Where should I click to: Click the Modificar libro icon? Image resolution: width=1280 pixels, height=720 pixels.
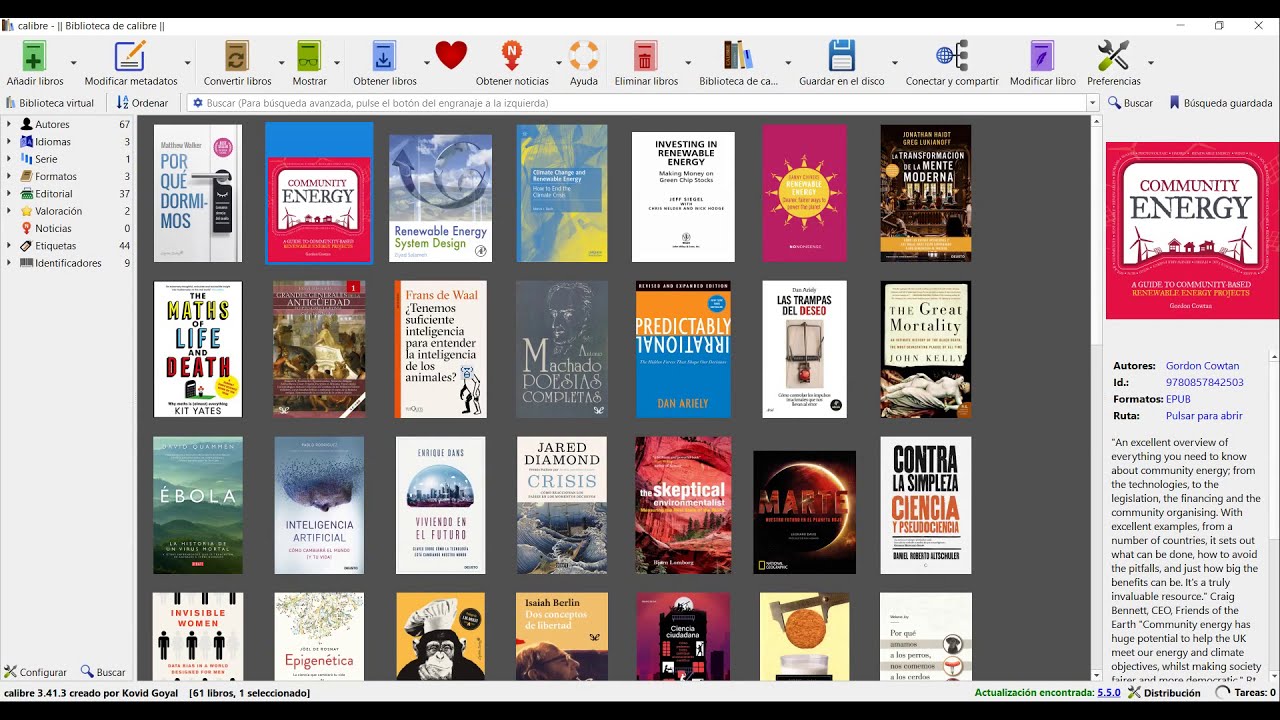point(1043,55)
